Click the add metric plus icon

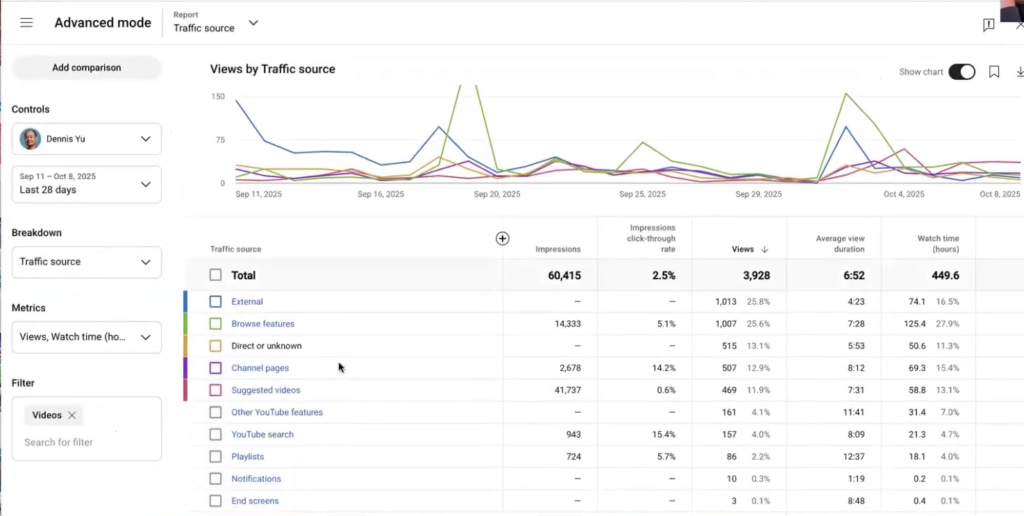point(502,238)
